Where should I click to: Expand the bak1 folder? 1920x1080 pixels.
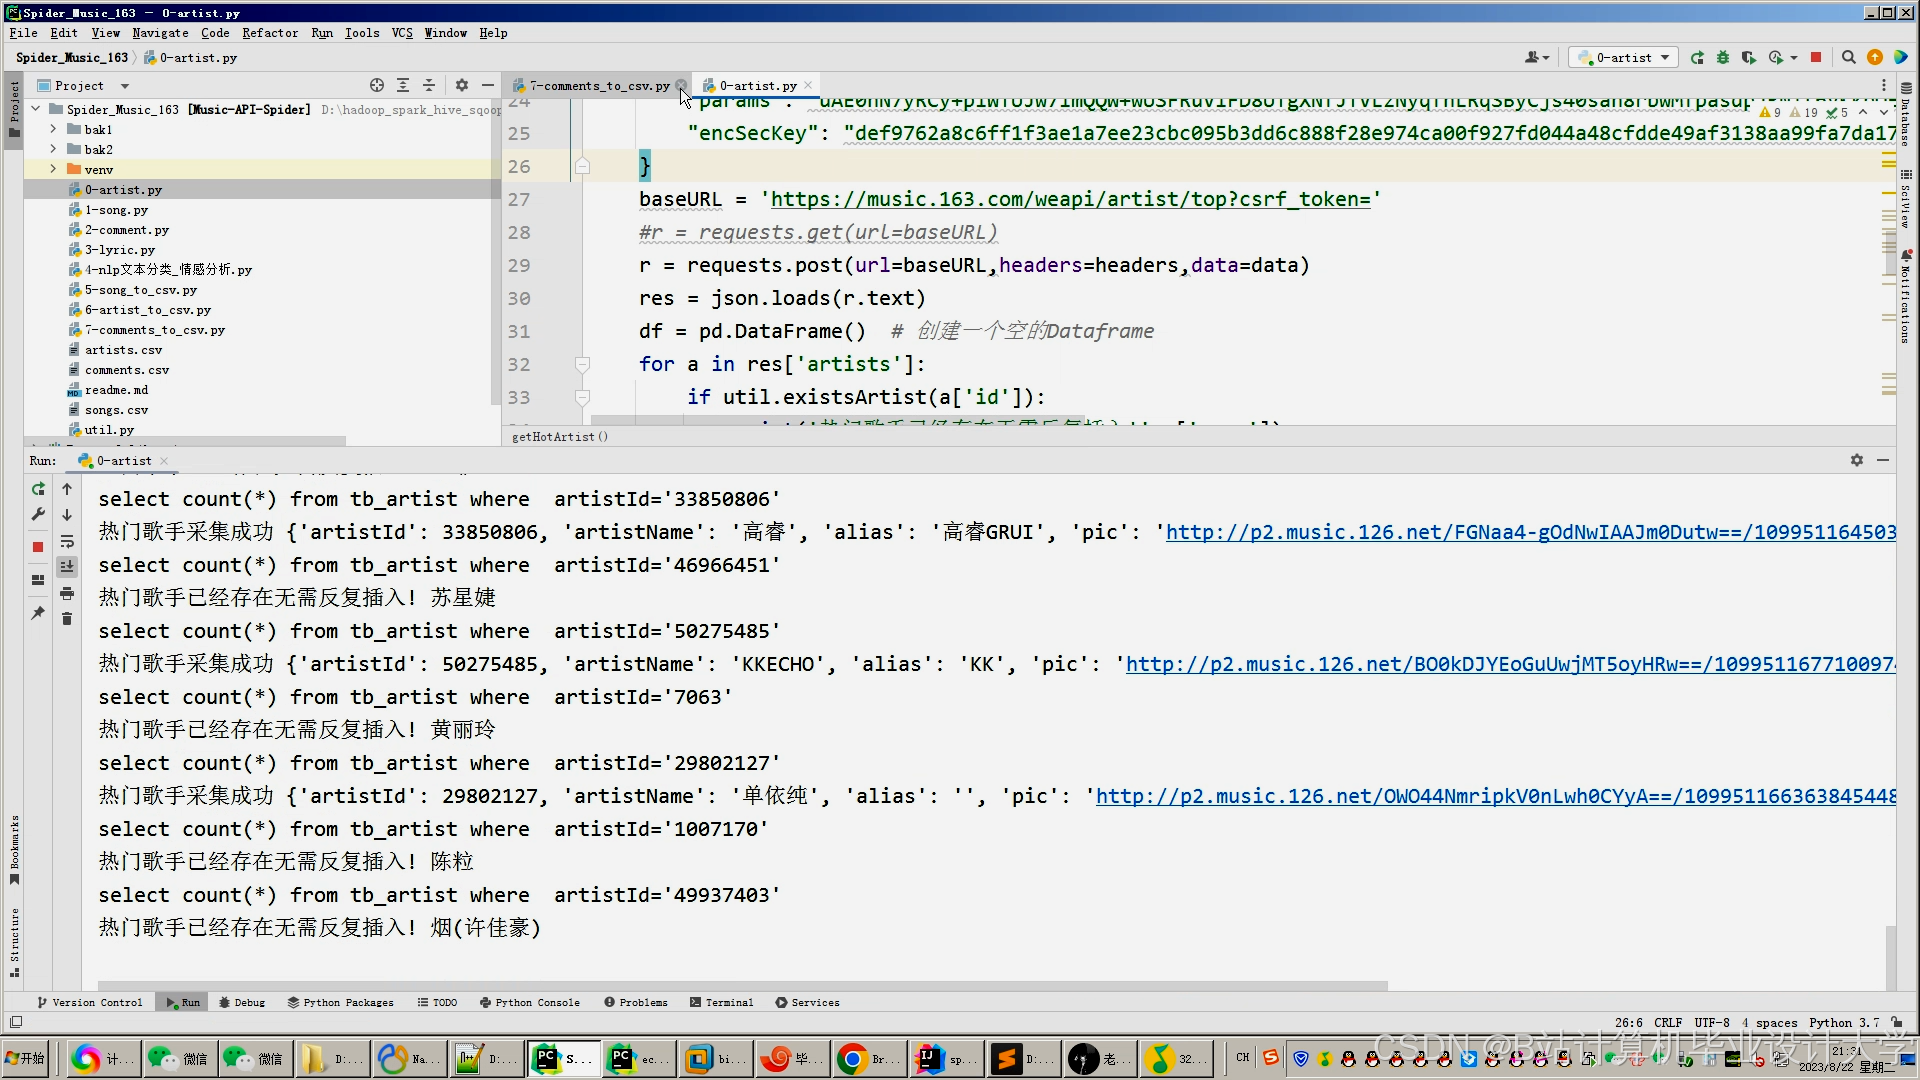point(53,130)
